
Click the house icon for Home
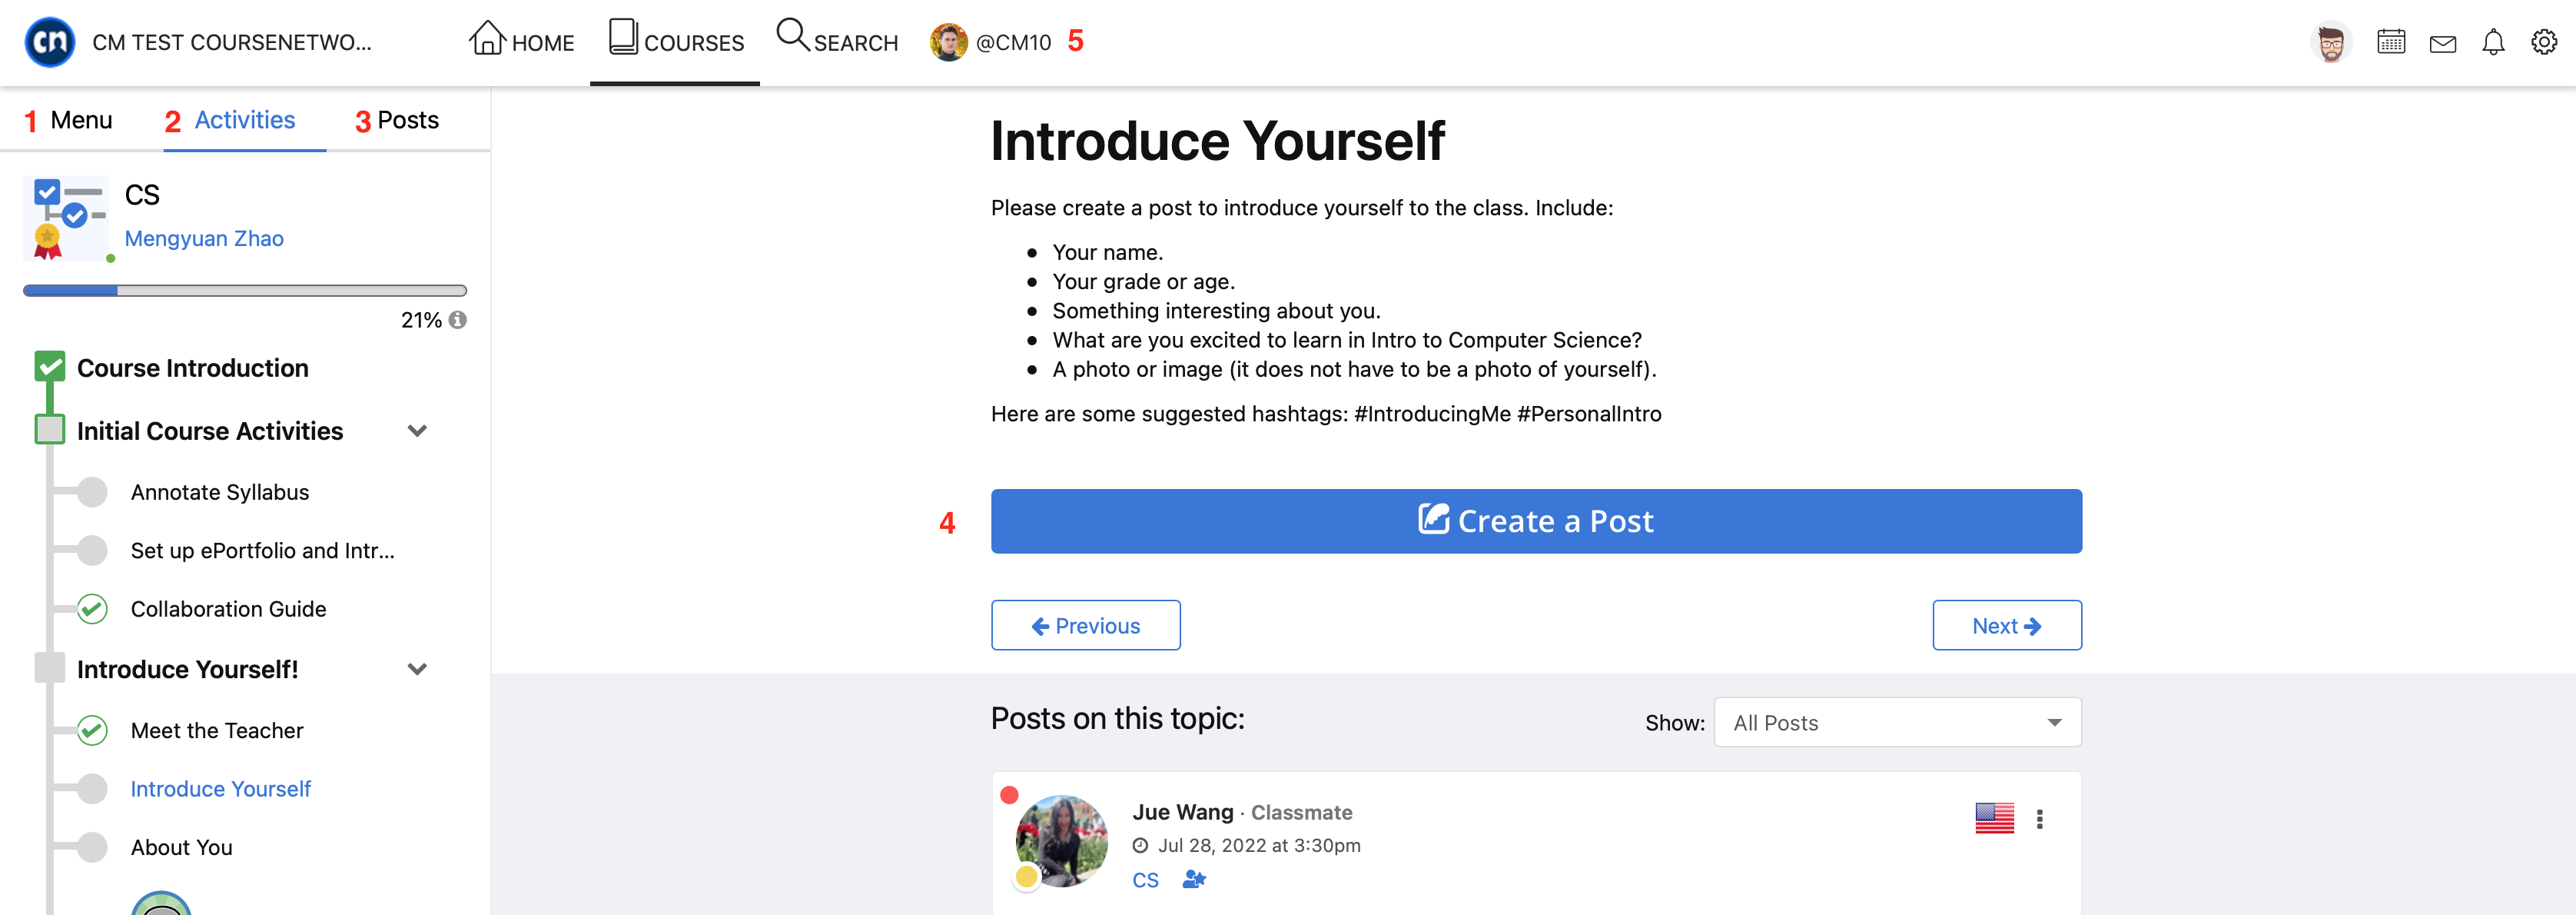(x=487, y=37)
